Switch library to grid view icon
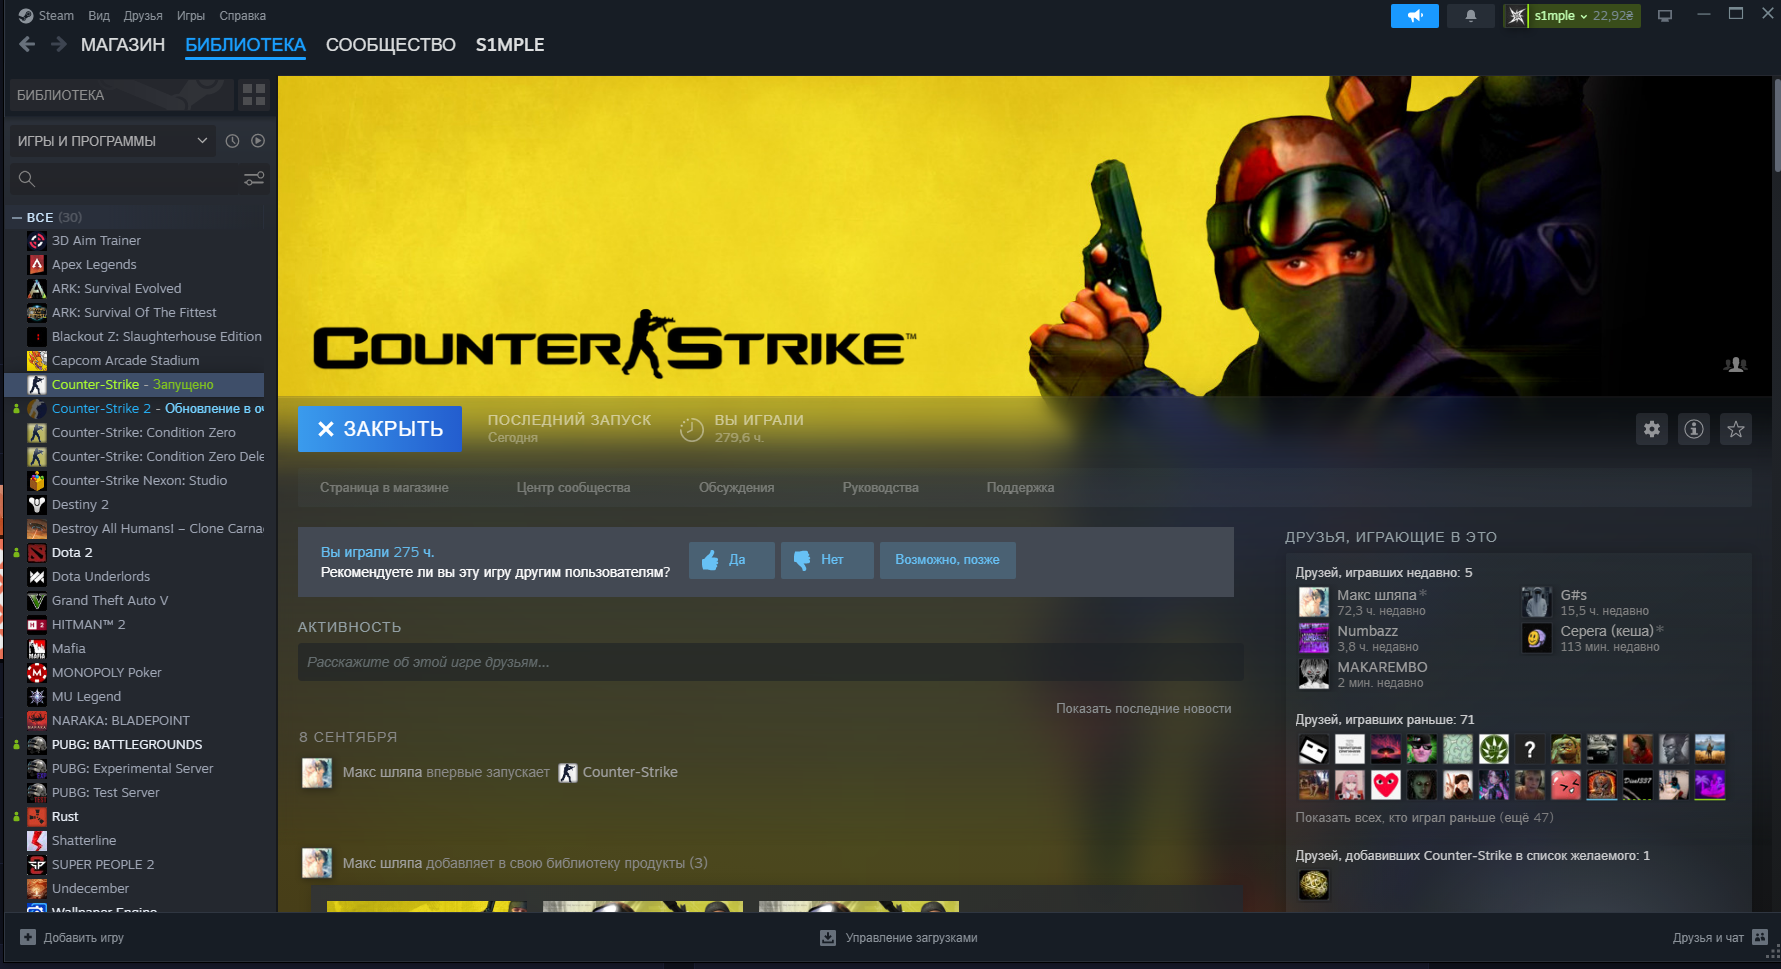Image resolution: width=1781 pixels, height=969 pixels. point(254,95)
